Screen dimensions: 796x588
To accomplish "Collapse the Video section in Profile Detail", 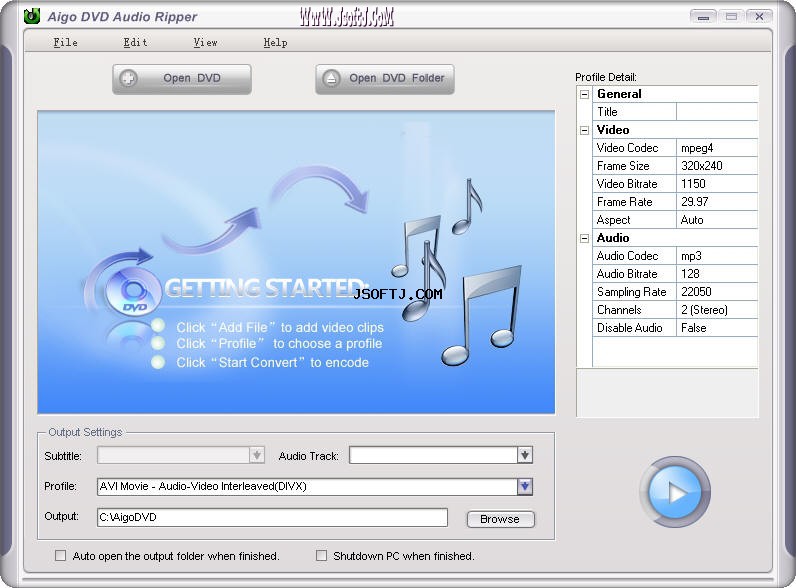I will [585, 130].
